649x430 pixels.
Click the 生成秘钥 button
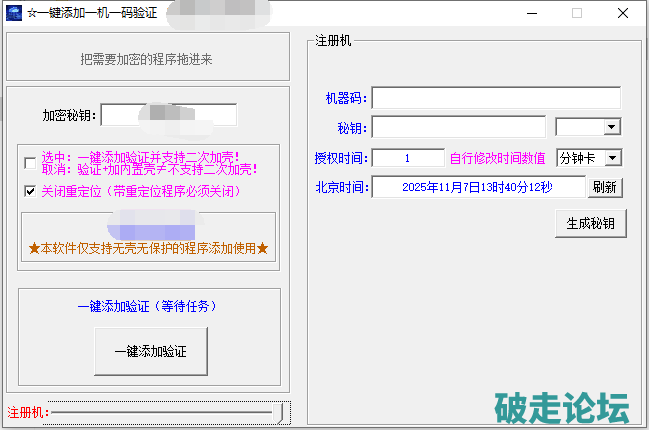(x=590, y=223)
